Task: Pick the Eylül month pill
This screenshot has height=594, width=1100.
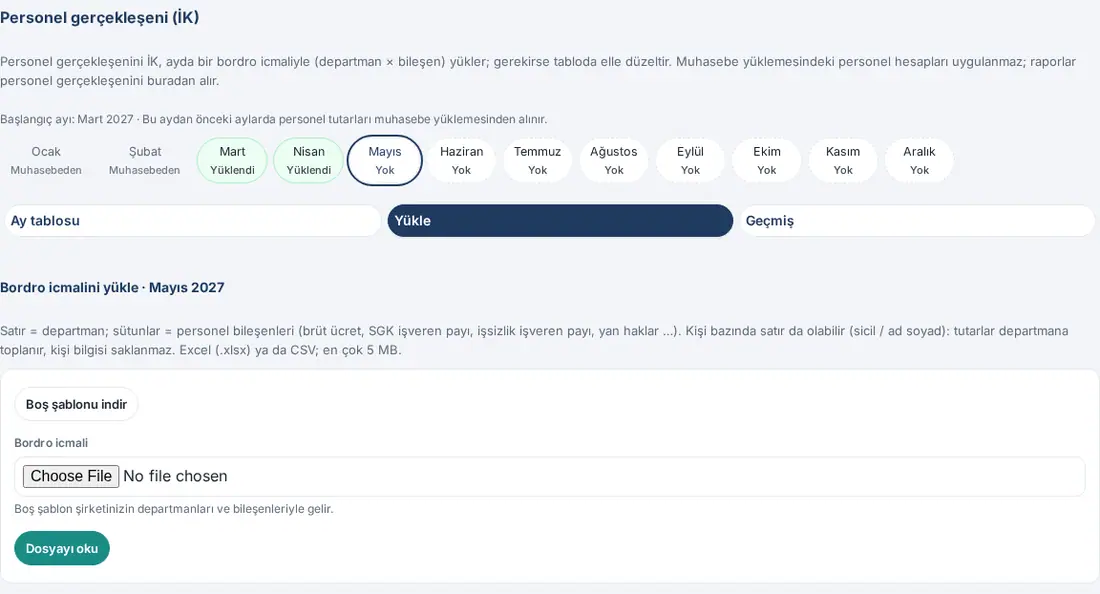Action: 690,161
